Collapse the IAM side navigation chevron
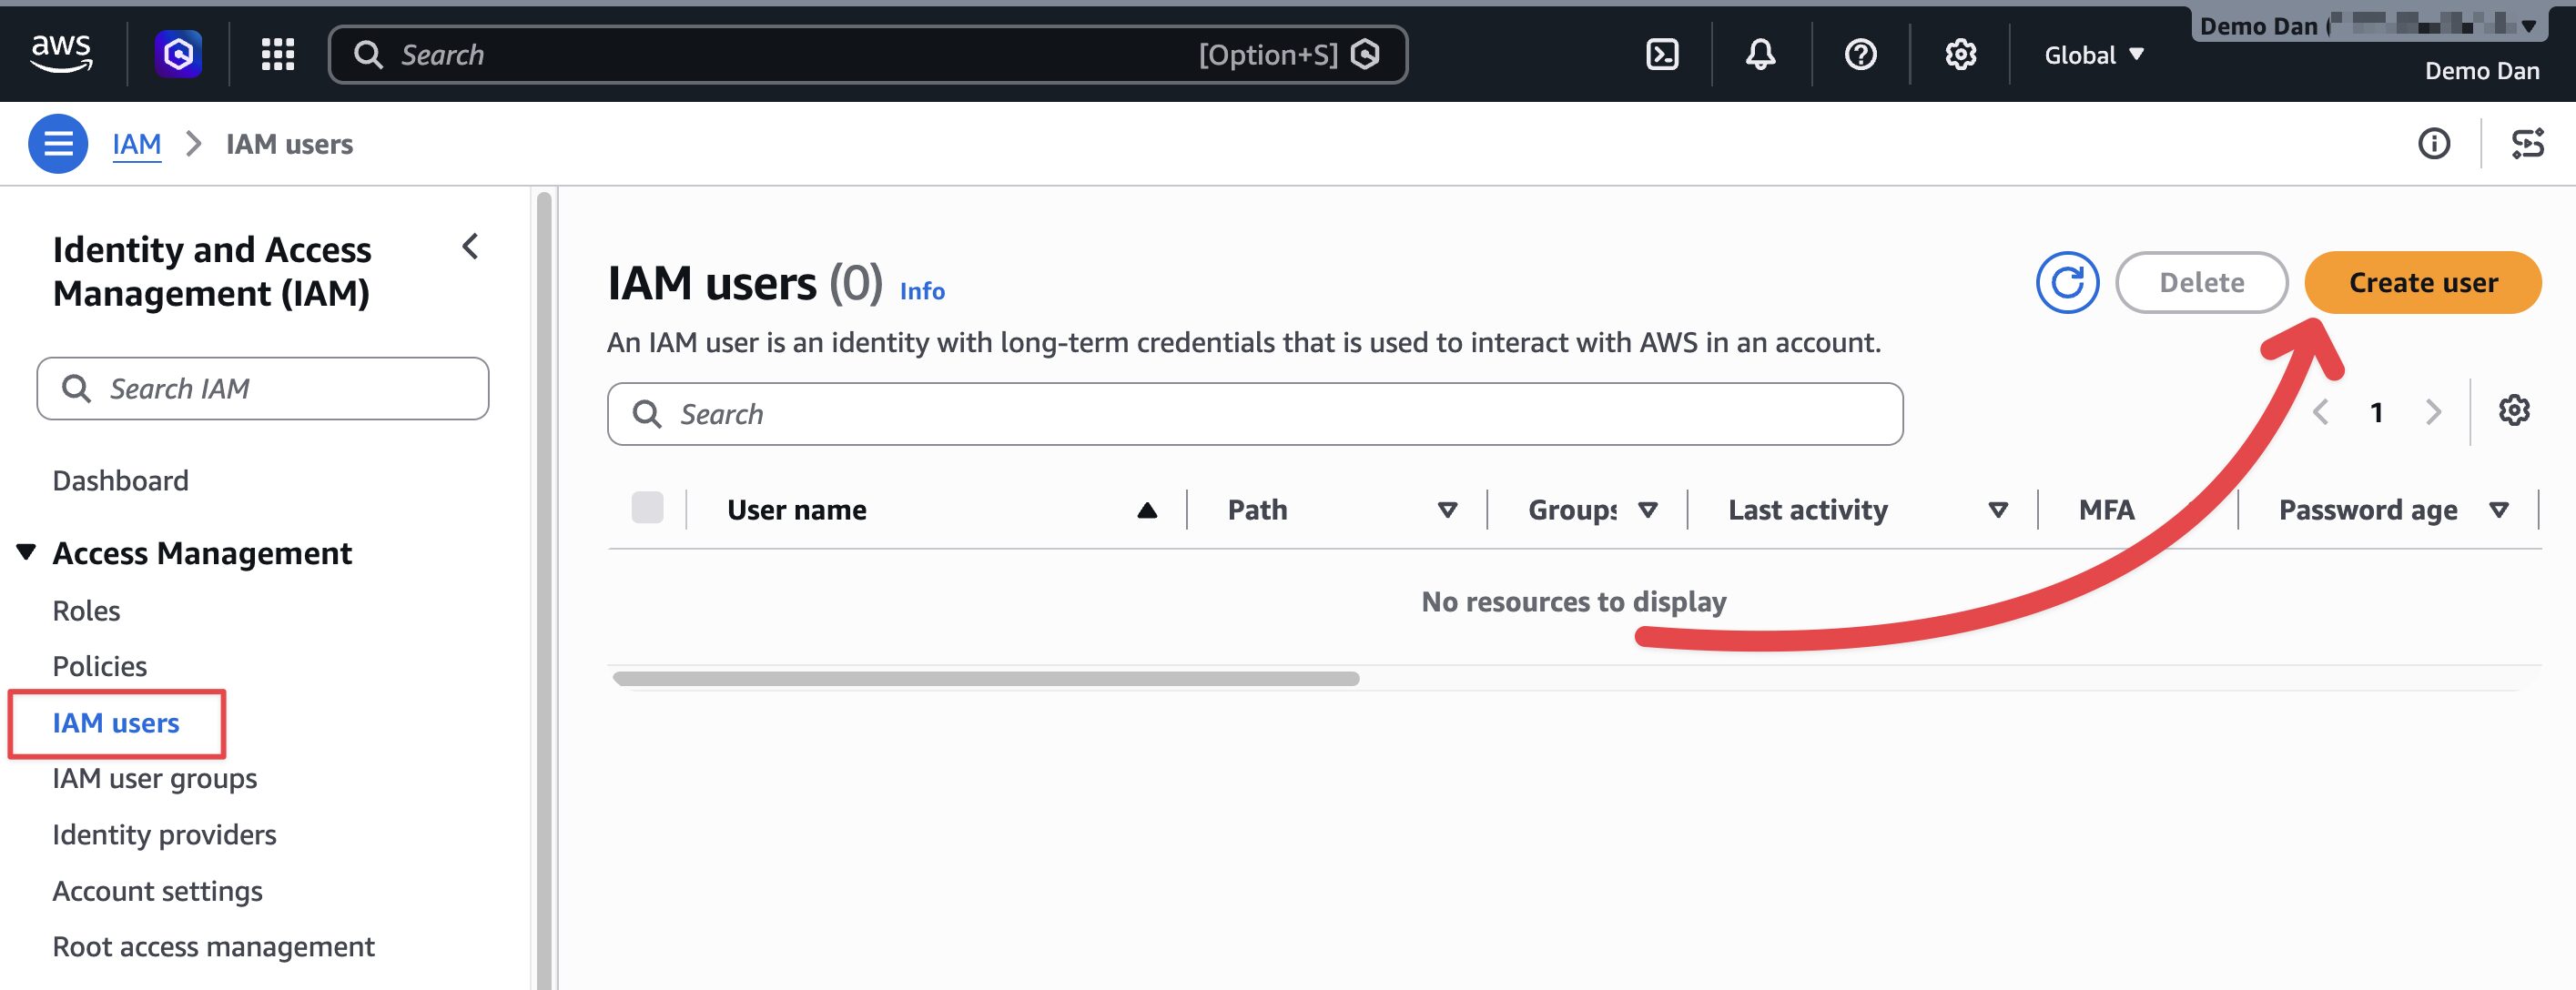The height and width of the screenshot is (990, 2576). tap(470, 247)
